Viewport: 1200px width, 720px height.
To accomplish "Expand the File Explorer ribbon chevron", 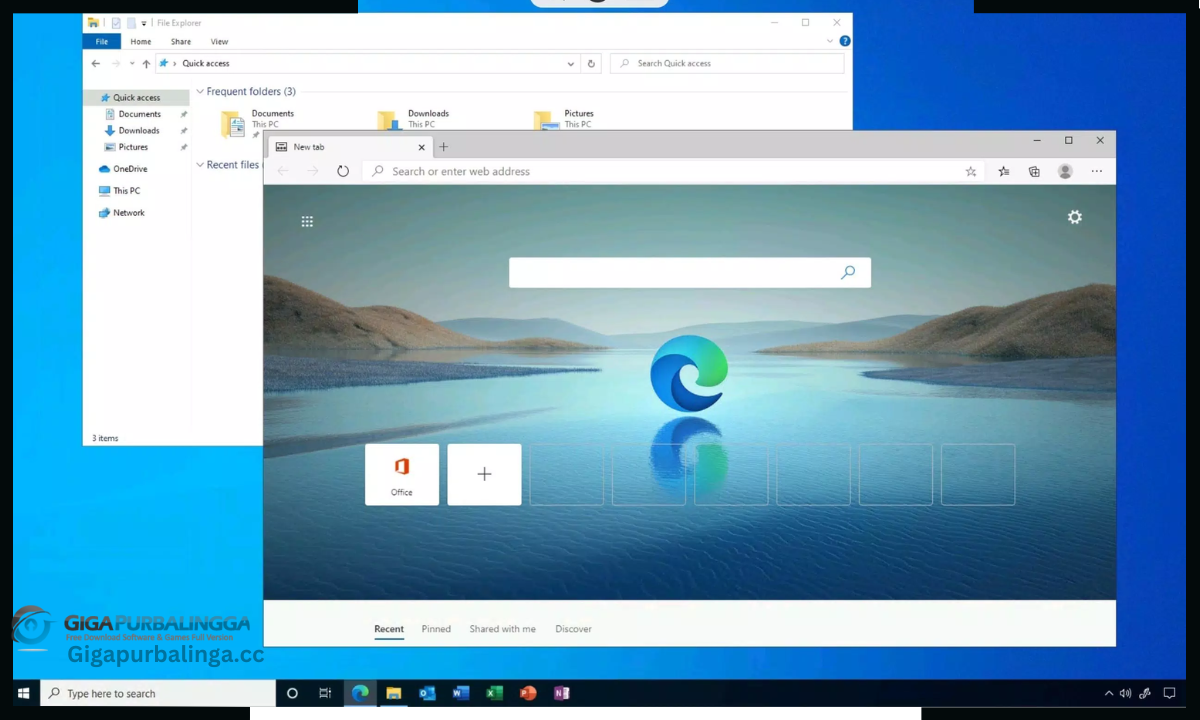I will click(830, 42).
